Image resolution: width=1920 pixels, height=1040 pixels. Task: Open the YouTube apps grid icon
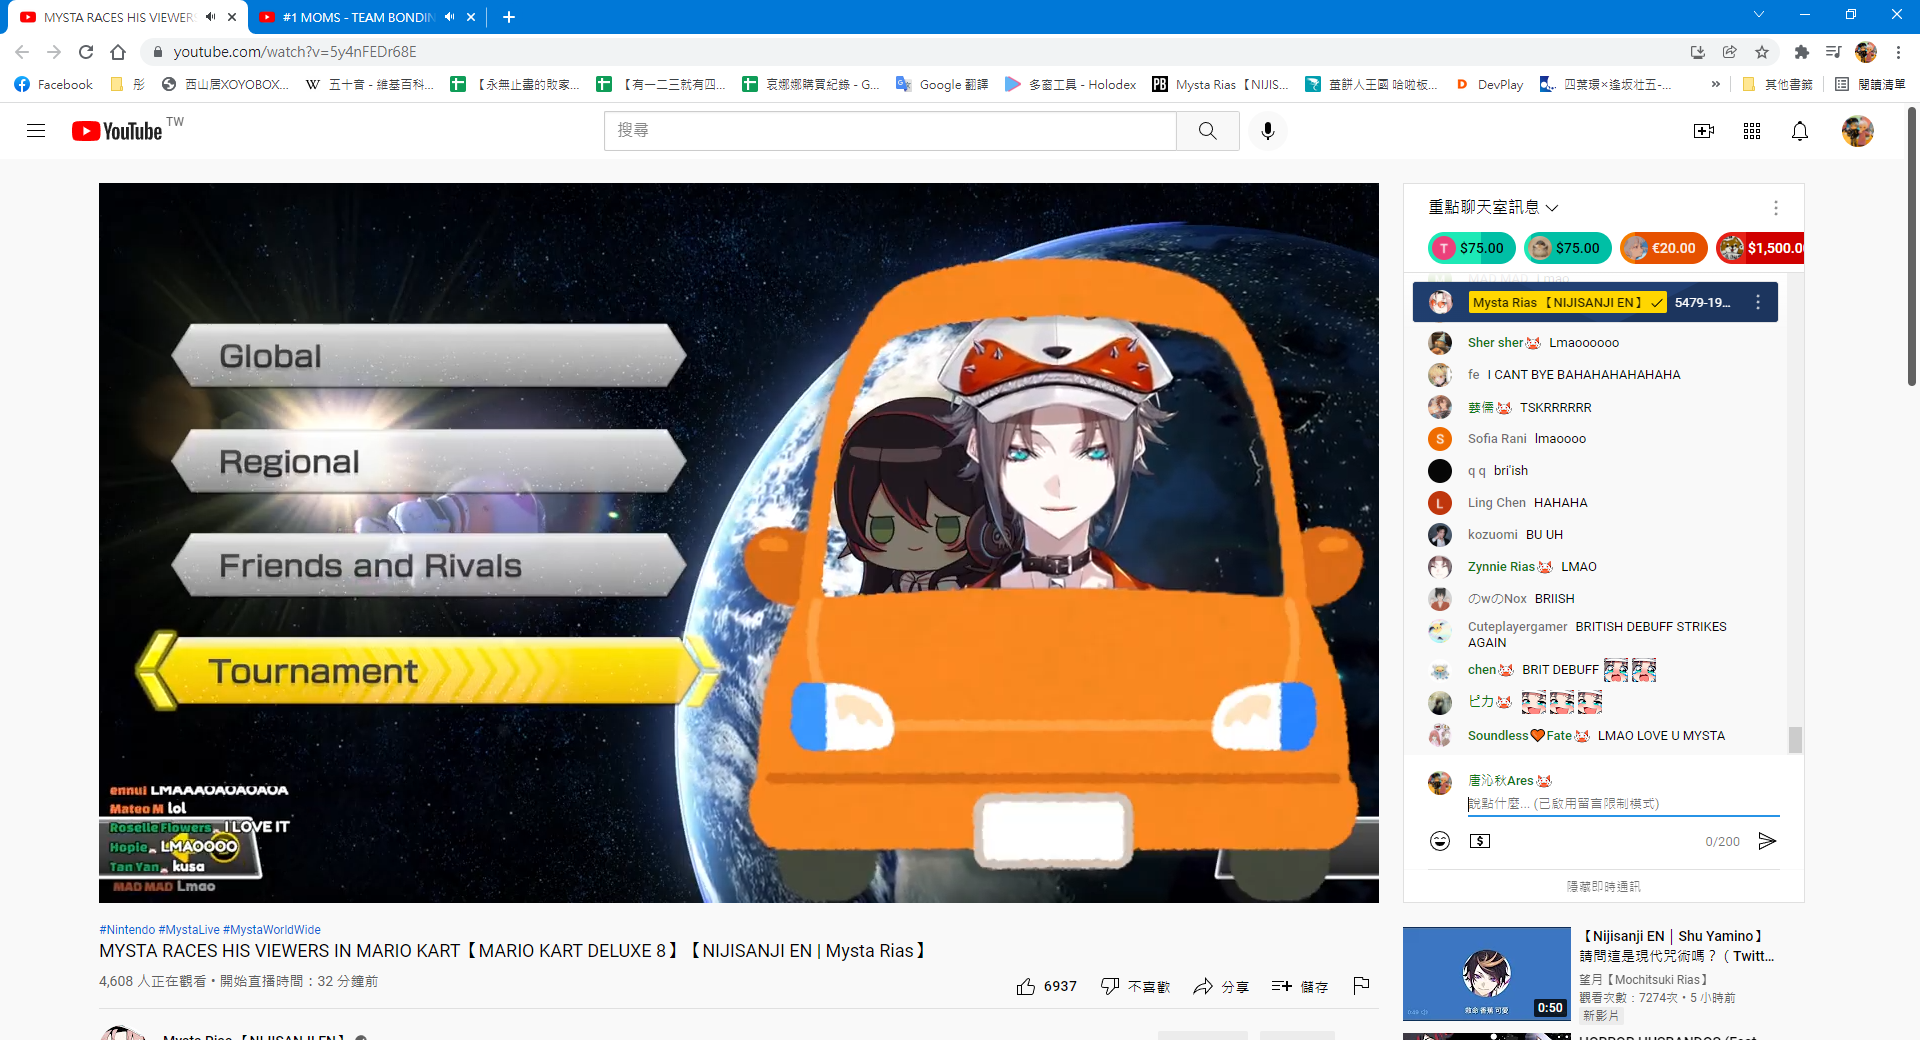click(1752, 131)
